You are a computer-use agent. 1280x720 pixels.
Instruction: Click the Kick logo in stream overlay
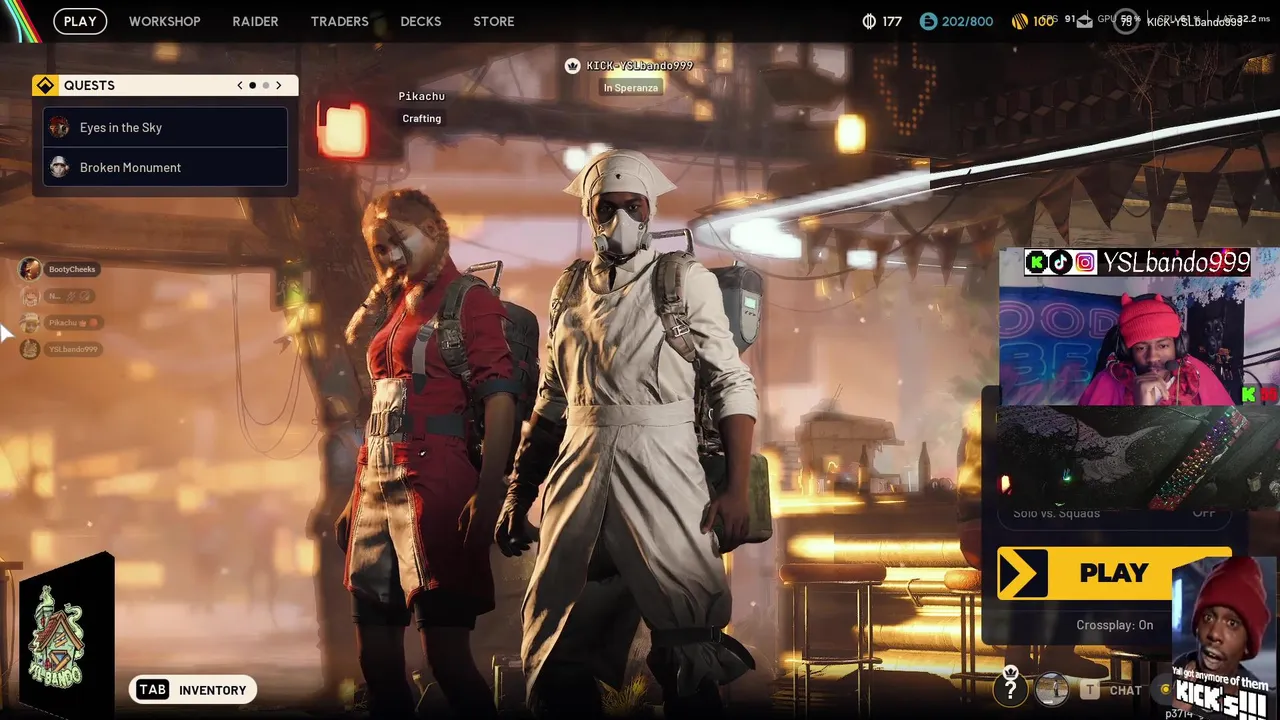coord(1038,263)
